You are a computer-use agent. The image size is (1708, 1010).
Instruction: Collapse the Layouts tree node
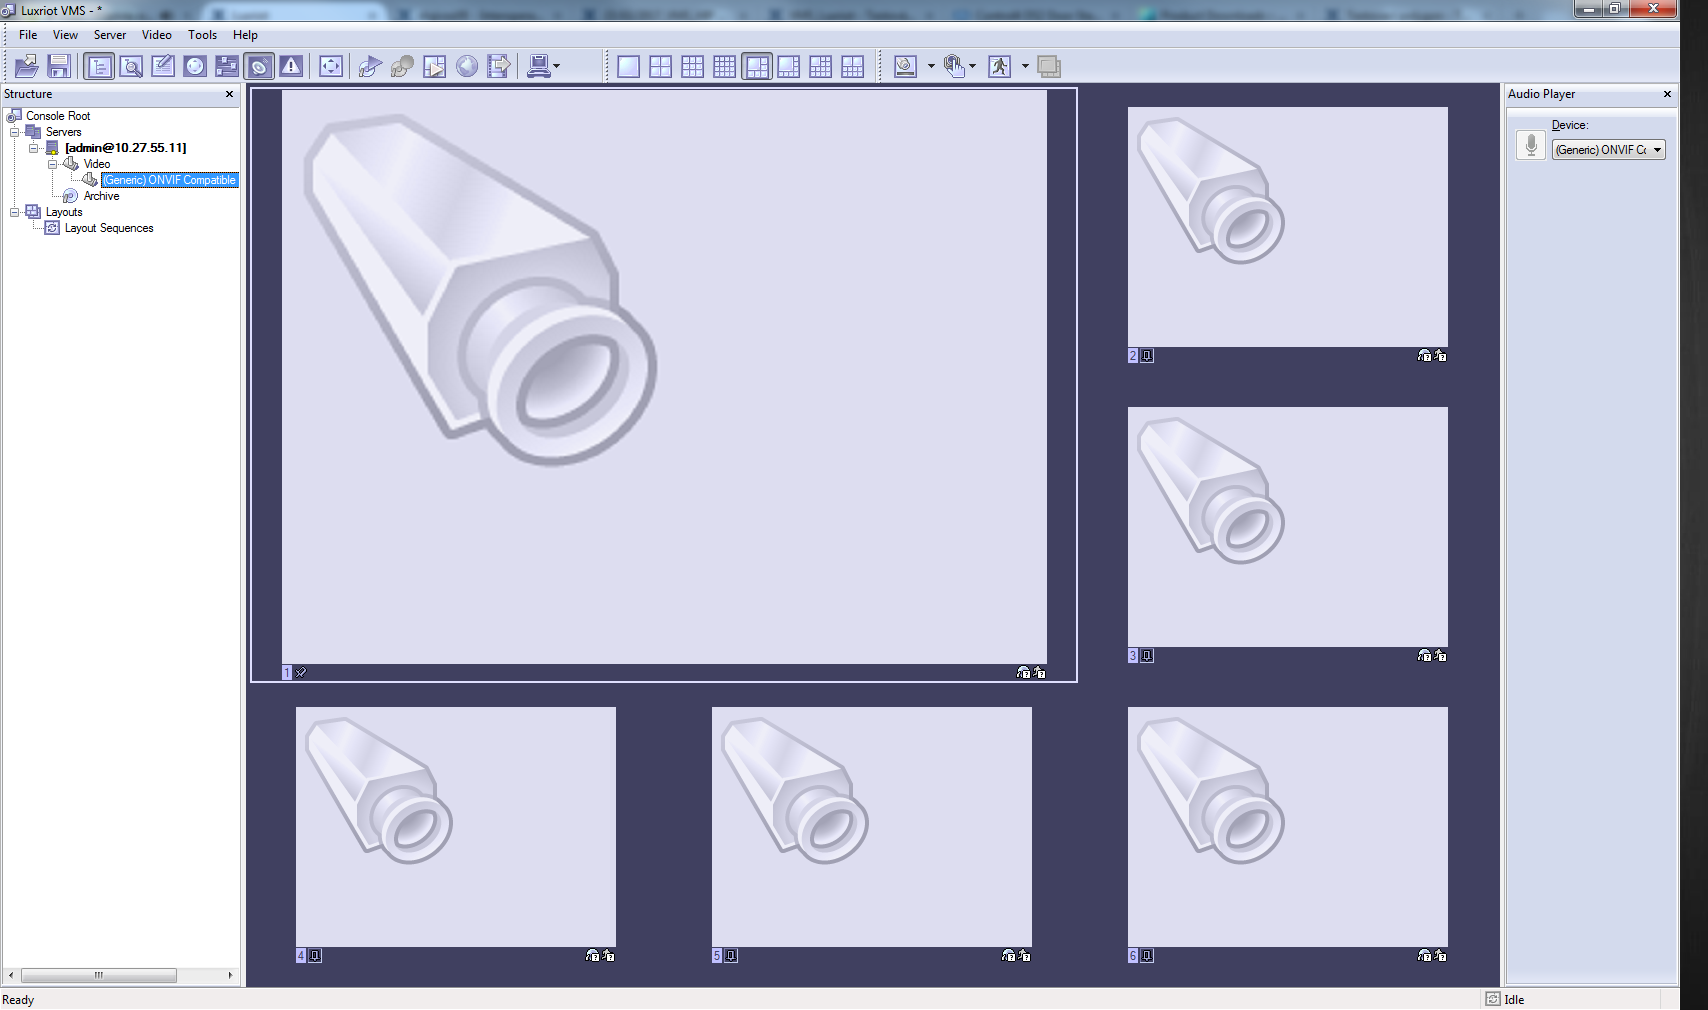pos(15,212)
